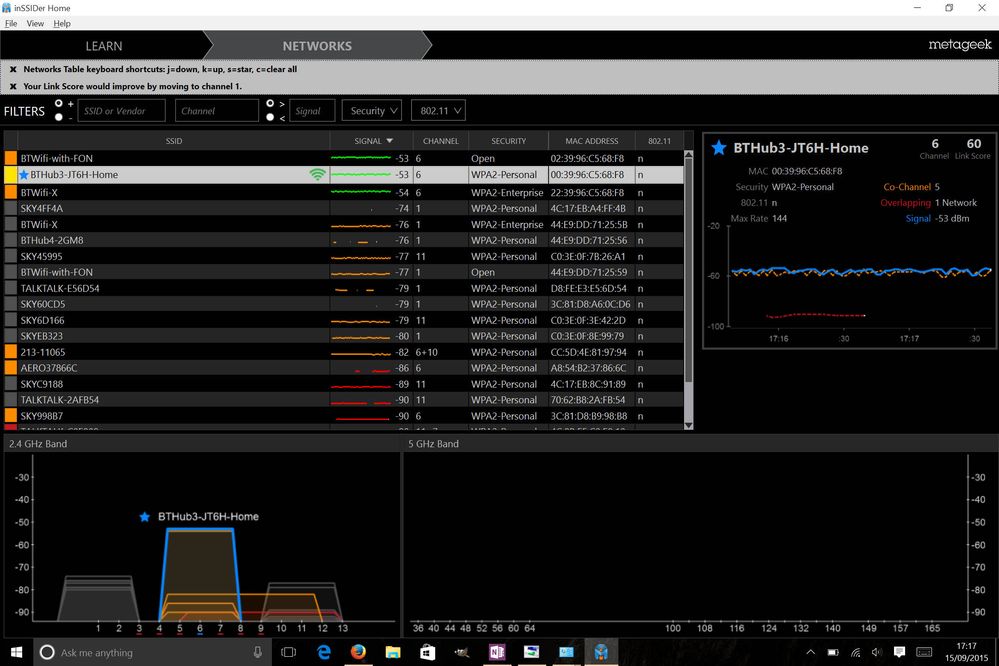Click the blue star in the BTHub3-JT6H-Home details panel
The width and height of the screenshot is (999, 666).
click(x=719, y=148)
